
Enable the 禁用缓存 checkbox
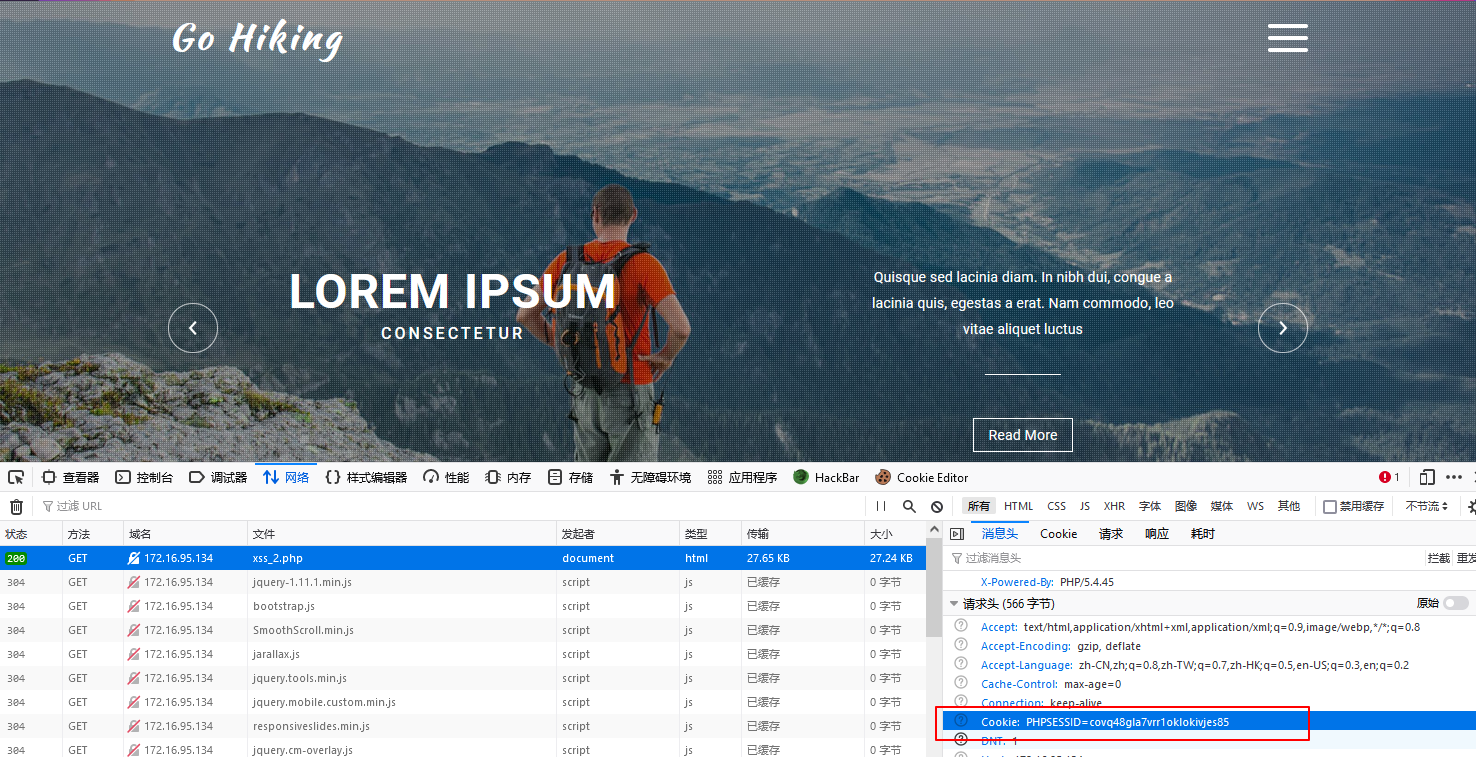[1329, 507]
